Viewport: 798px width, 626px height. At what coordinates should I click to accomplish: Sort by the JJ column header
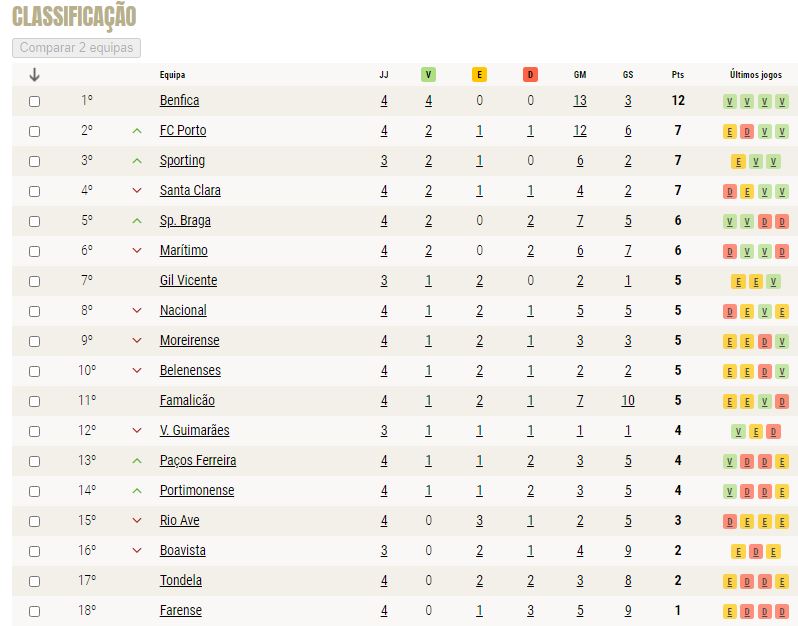pos(384,75)
